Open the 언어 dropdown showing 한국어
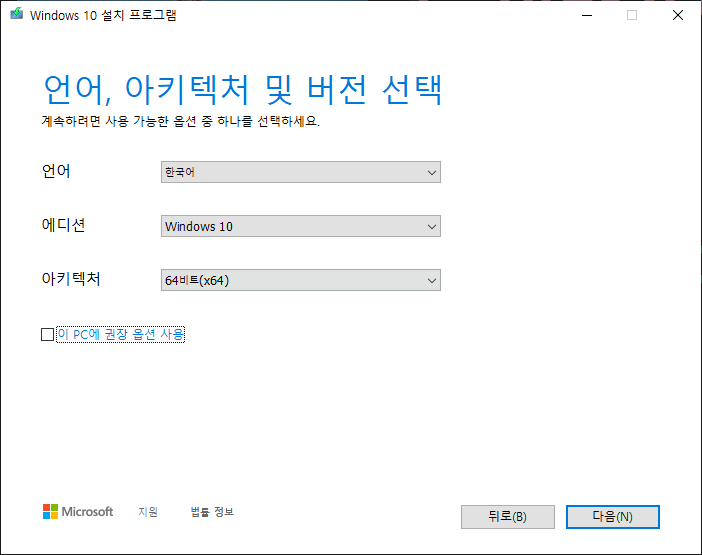The width and height of the screenshot is (702, 555). point(301,172)
